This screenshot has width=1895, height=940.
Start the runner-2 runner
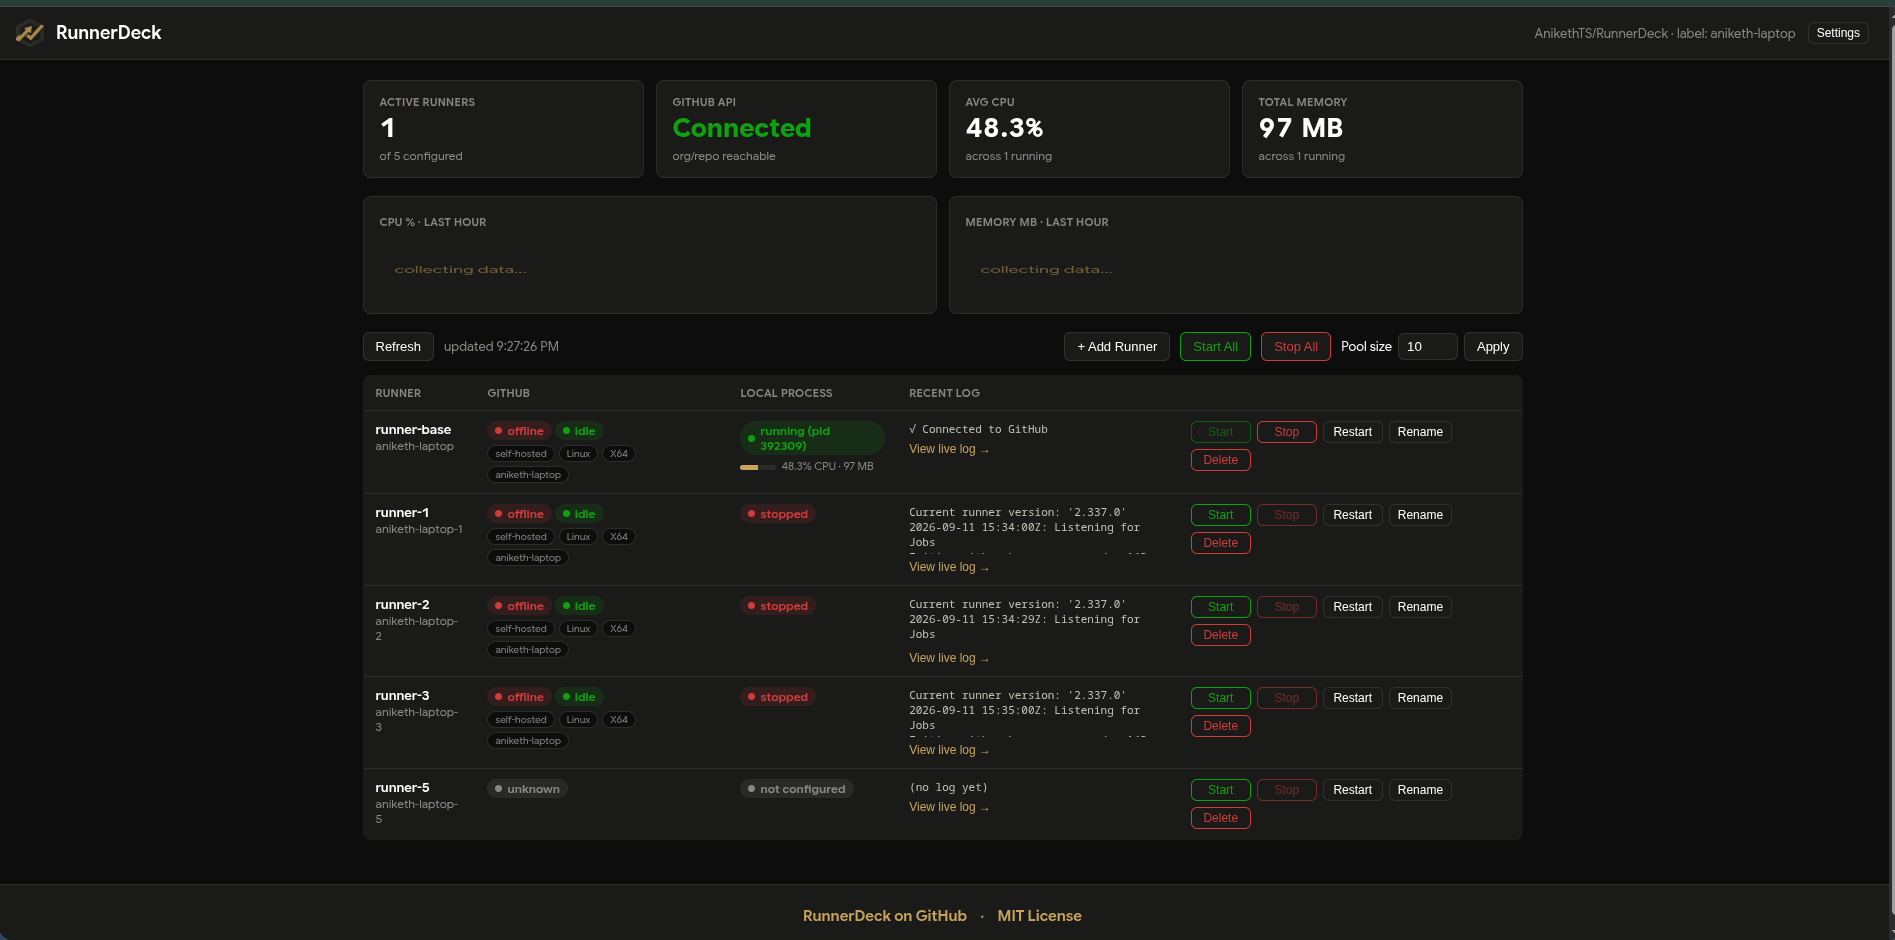click(x=1221, y=607)
